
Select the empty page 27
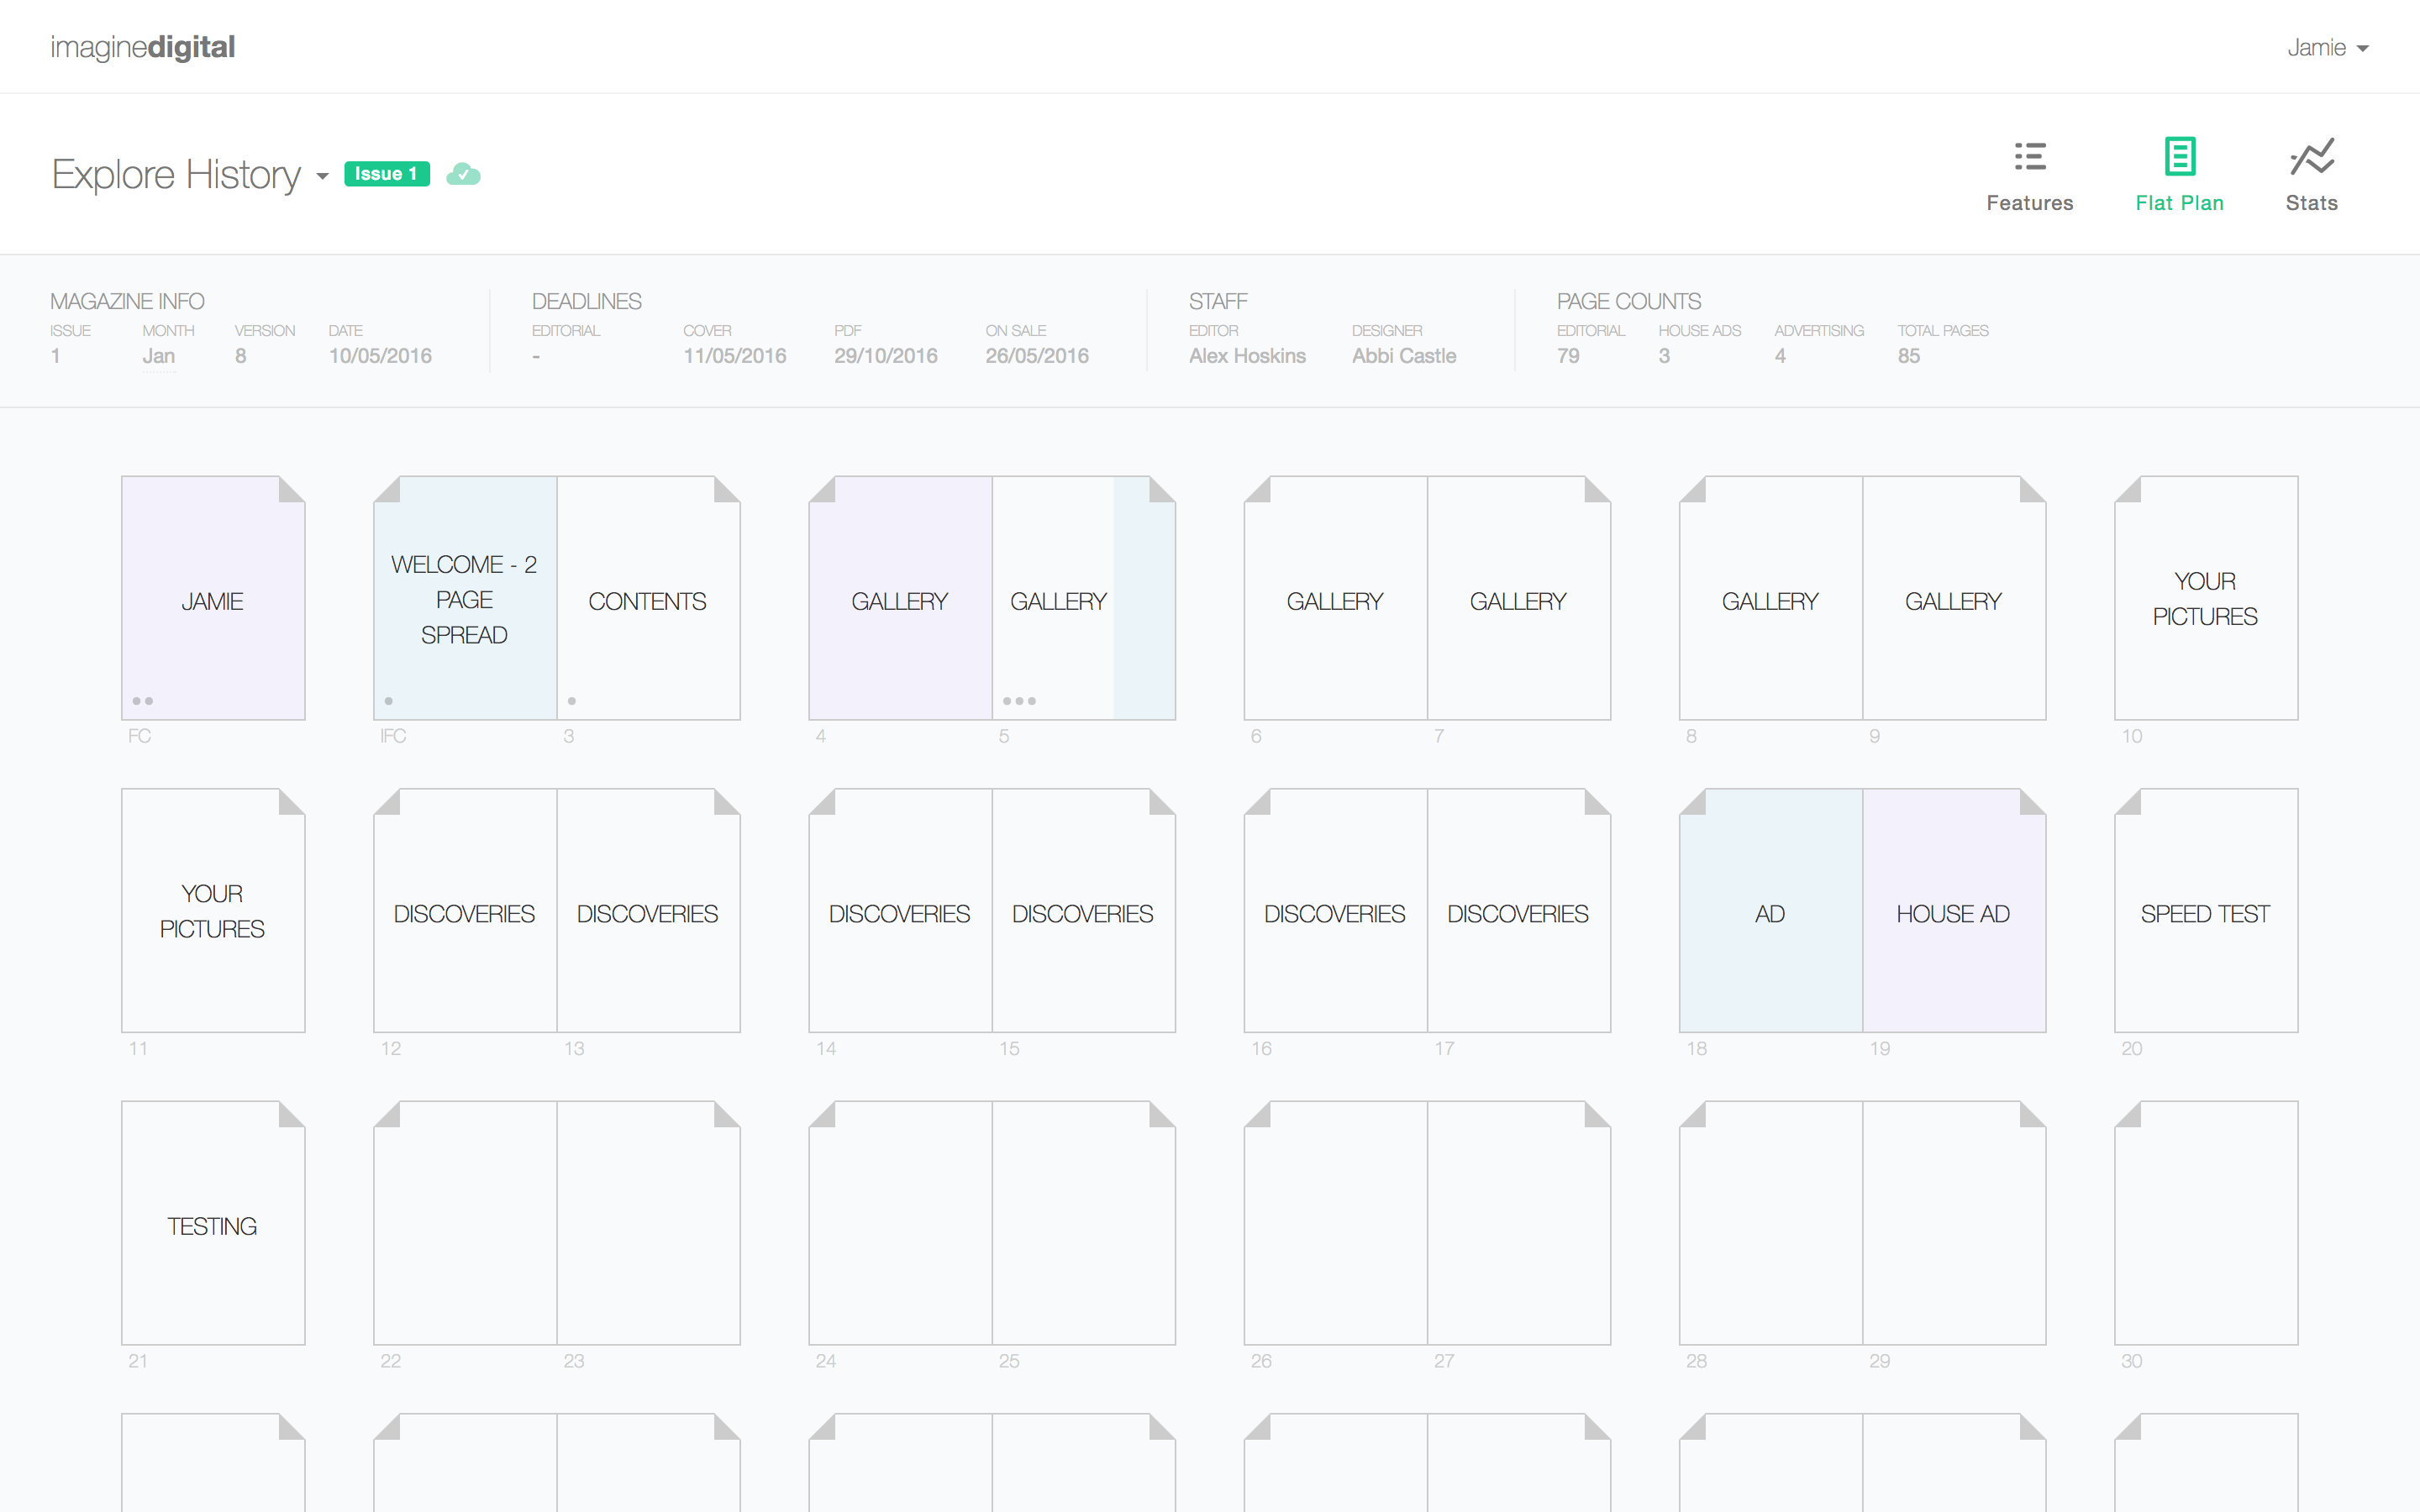click(x=1519, y=1223)
